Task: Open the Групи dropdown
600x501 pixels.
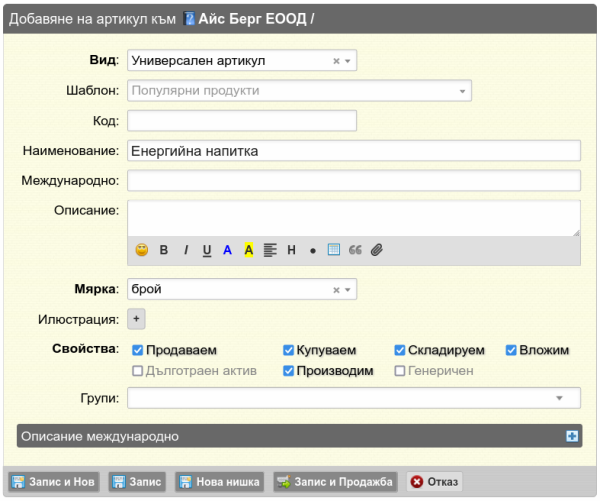Action: 354,398
